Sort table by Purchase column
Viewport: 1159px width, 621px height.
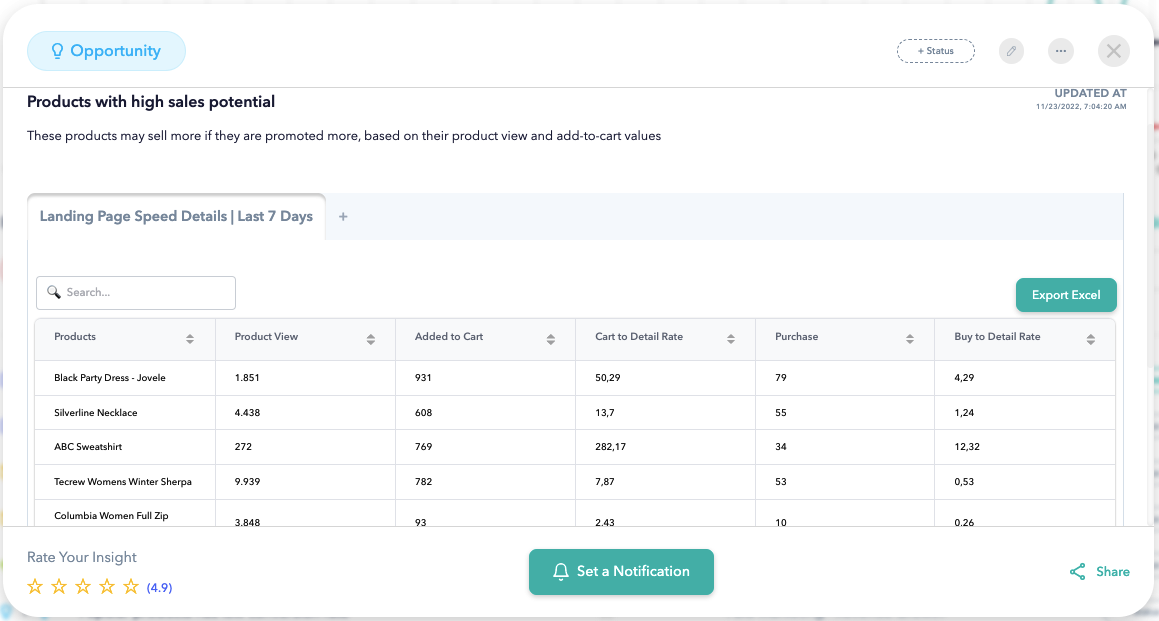(x=910, y=339)
